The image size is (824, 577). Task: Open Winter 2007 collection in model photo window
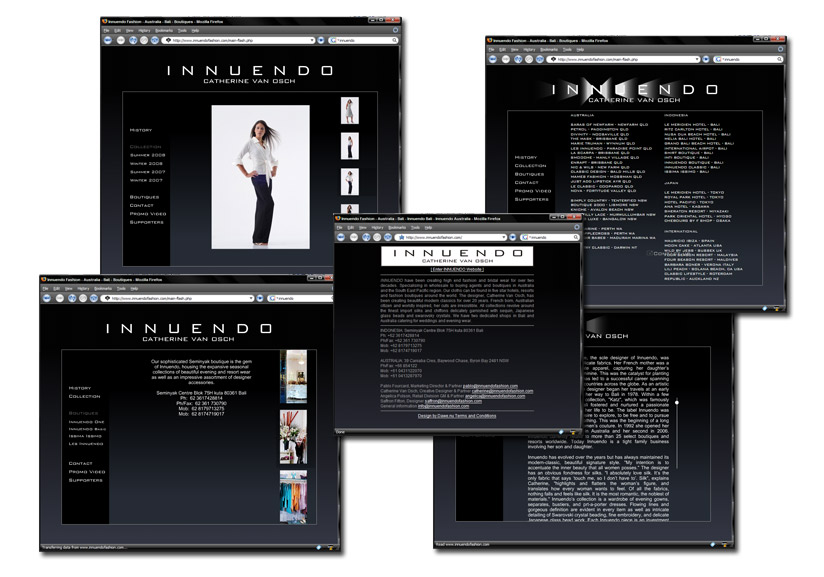coord(147,180)
